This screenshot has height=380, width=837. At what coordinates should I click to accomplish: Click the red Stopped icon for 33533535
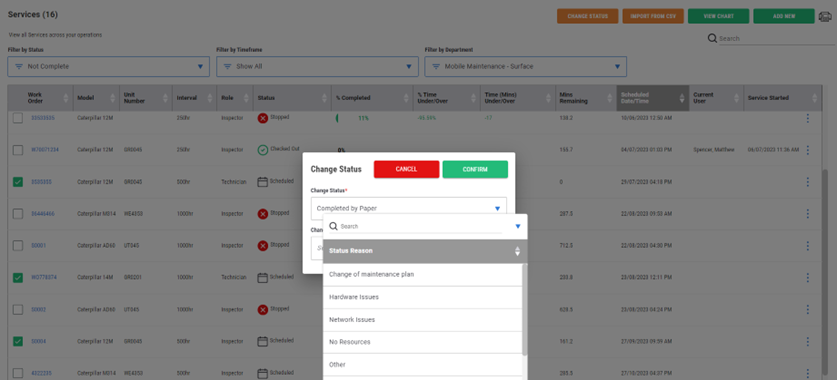click(263, 118)
